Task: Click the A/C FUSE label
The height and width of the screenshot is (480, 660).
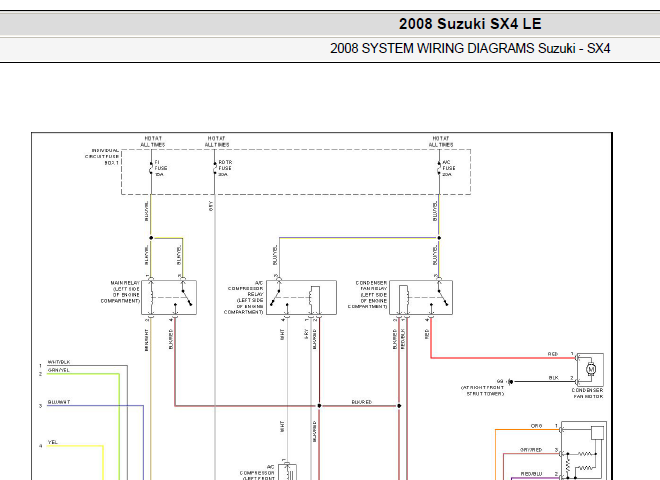Action: 448,168
